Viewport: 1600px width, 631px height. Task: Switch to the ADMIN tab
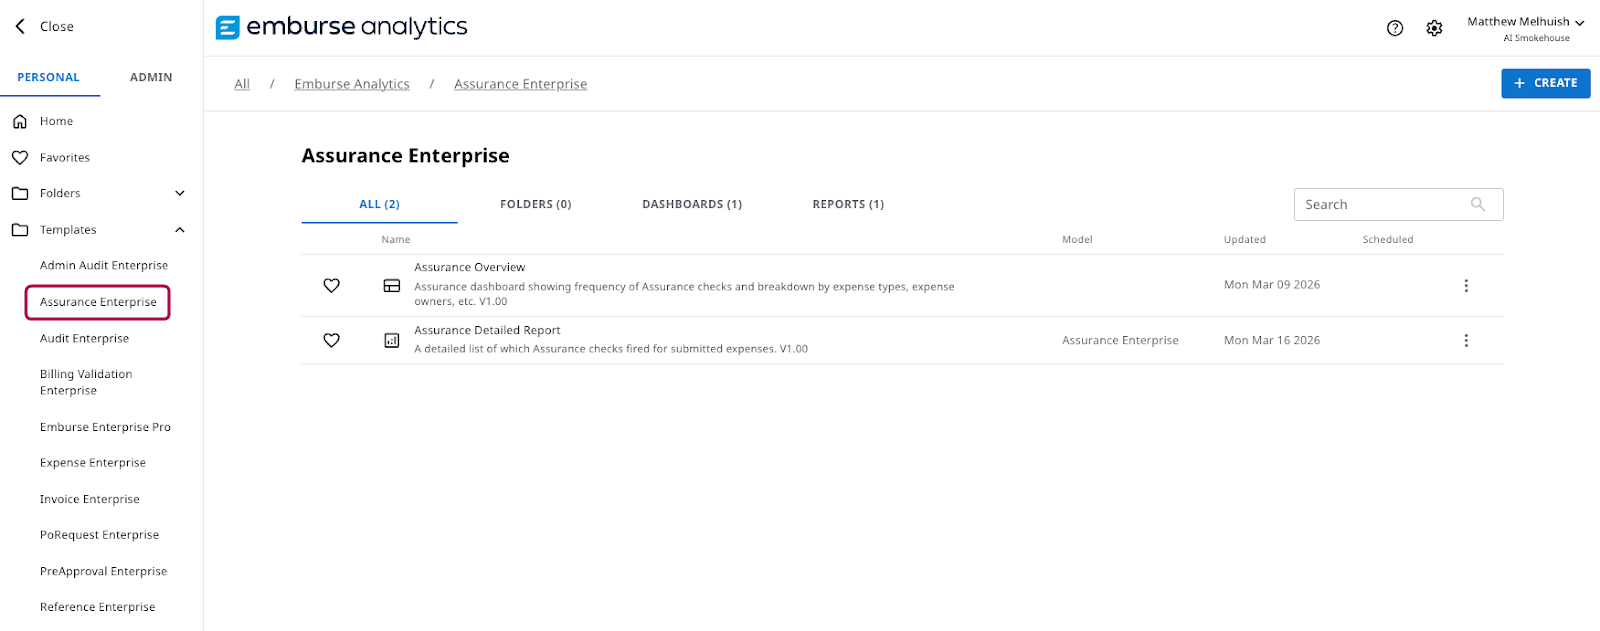pyautogui.click(x=151, y=77)
